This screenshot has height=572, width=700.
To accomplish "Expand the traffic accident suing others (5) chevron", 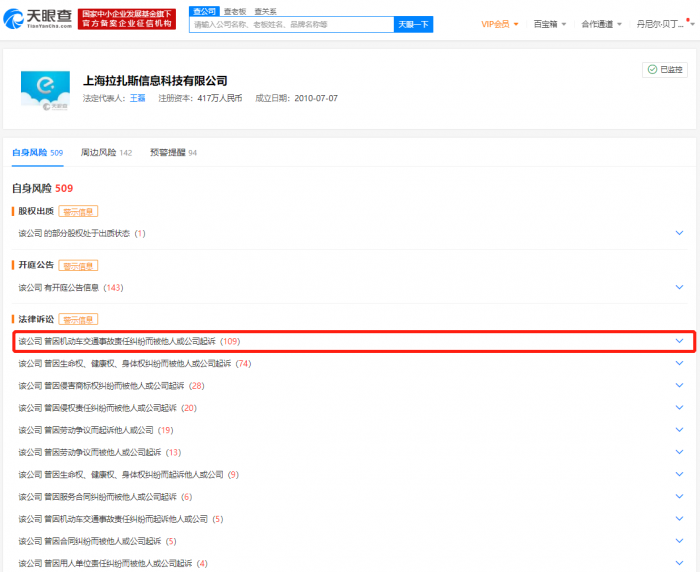I will (679, 519).
